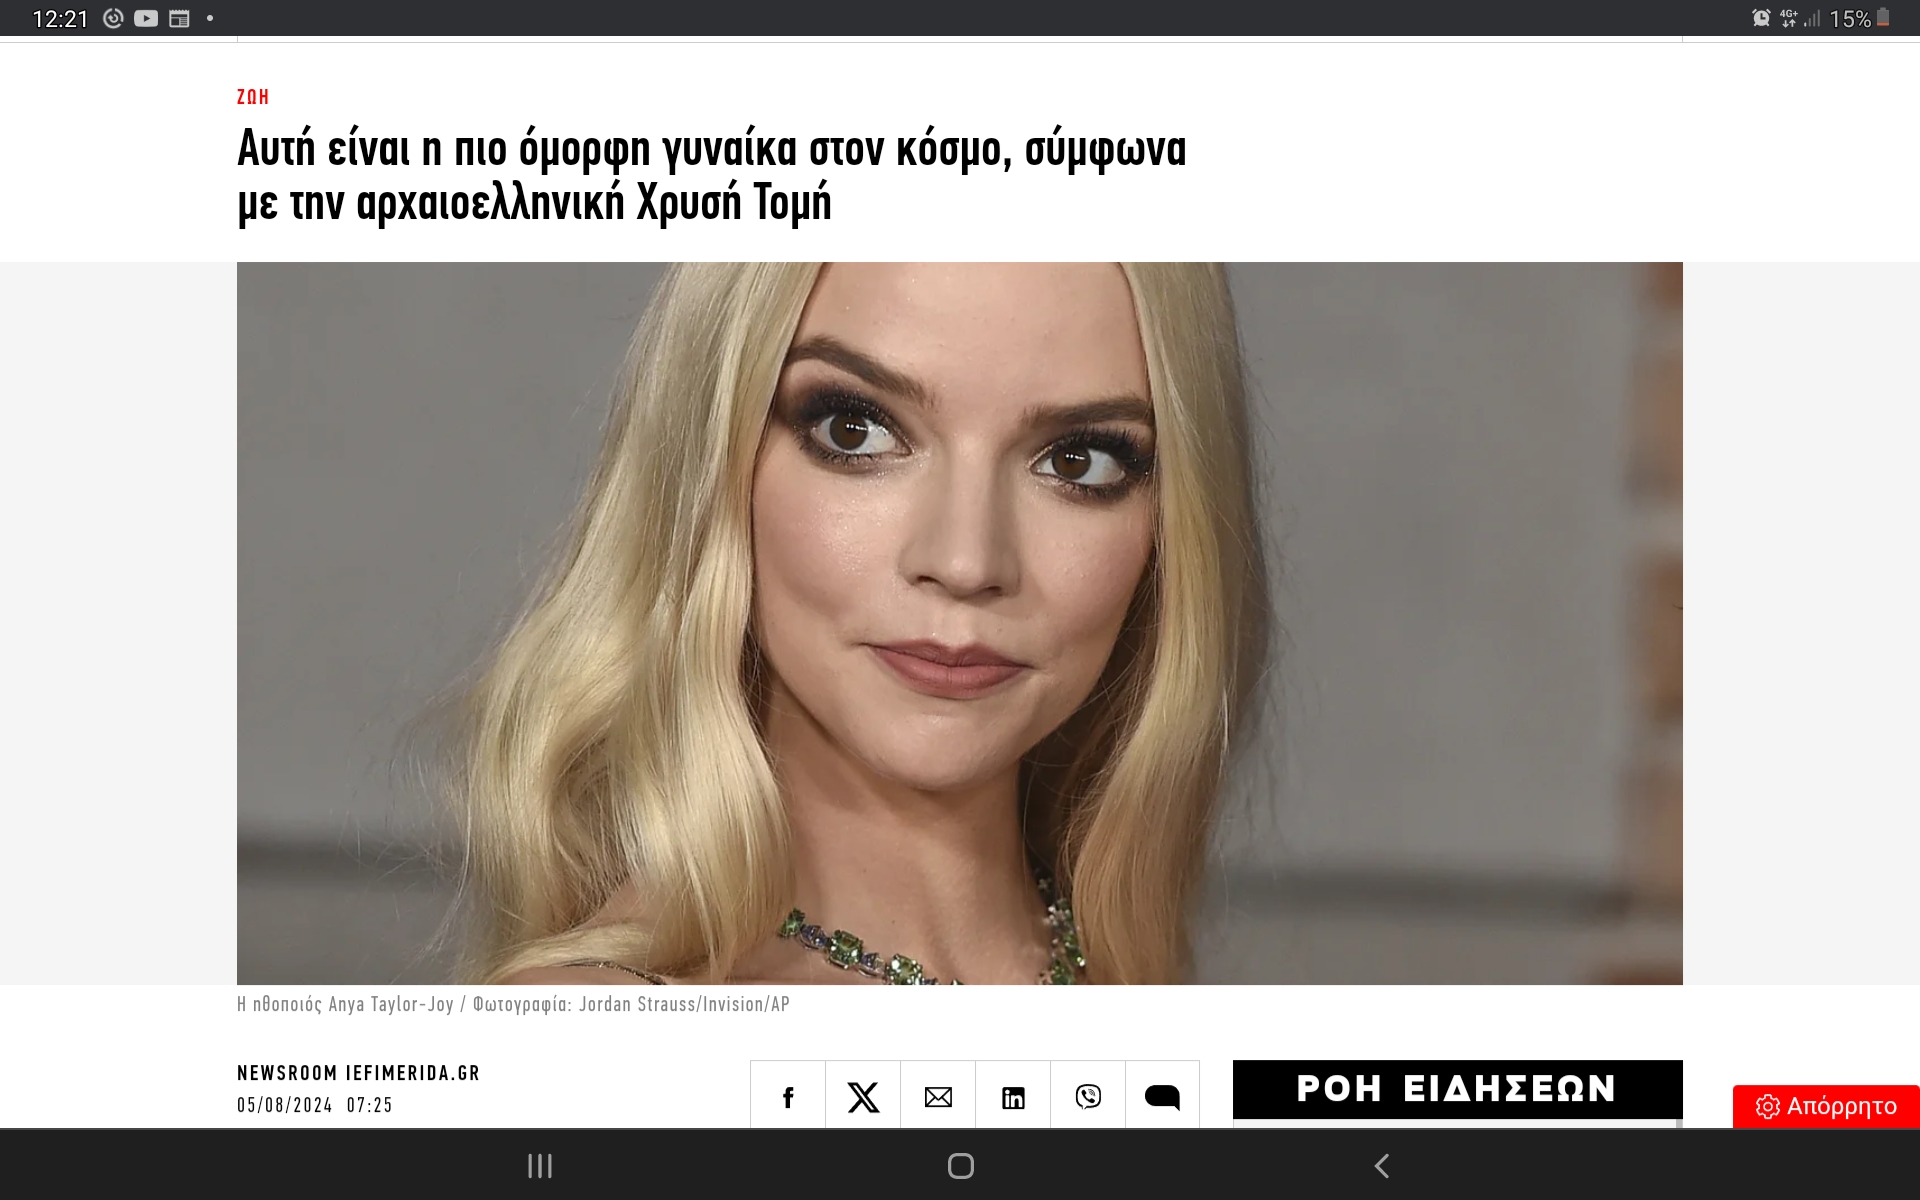Tap Android home button
This screenshot has height=1200, width=1920.
click(x=960, y=1166)
